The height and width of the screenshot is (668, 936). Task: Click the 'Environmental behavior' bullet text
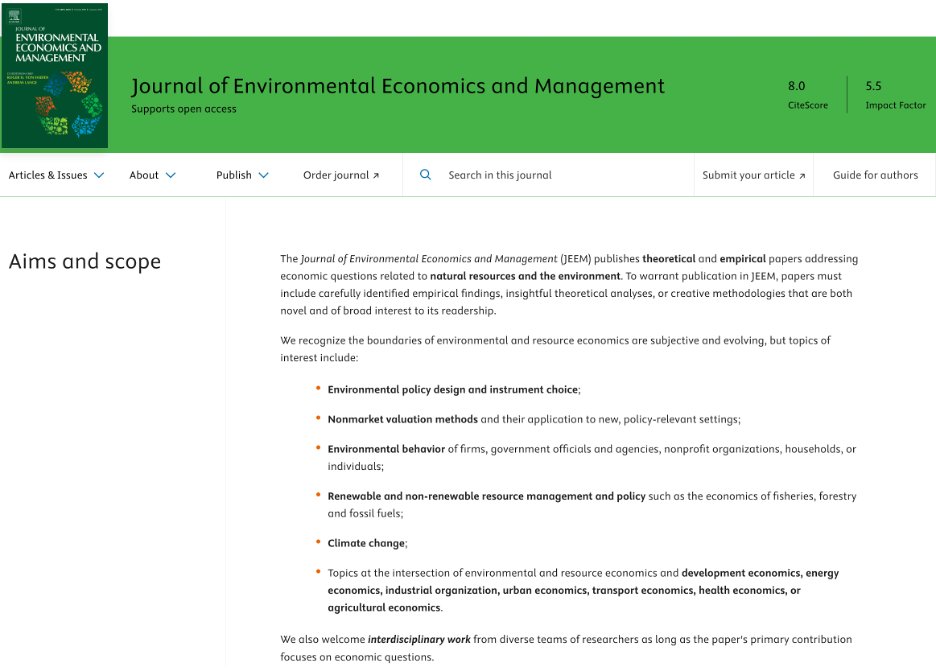pos(386,450)
